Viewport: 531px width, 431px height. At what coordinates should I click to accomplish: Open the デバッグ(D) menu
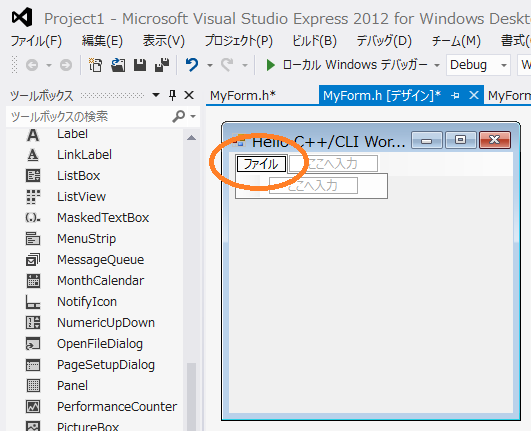point(384,41)
